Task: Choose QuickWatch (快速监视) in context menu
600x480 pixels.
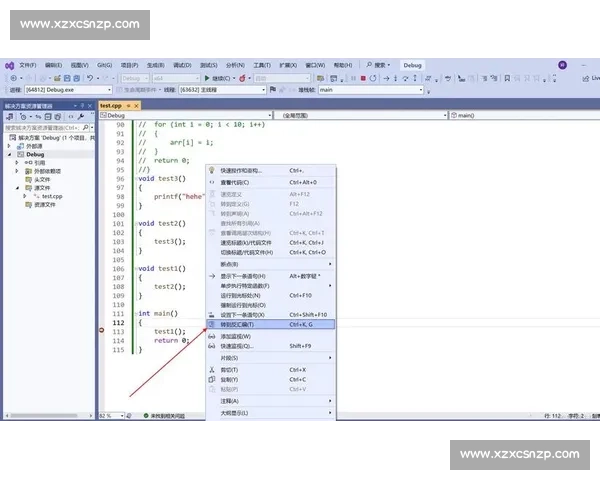Action: pyautogui.click(x=236, y=346)
